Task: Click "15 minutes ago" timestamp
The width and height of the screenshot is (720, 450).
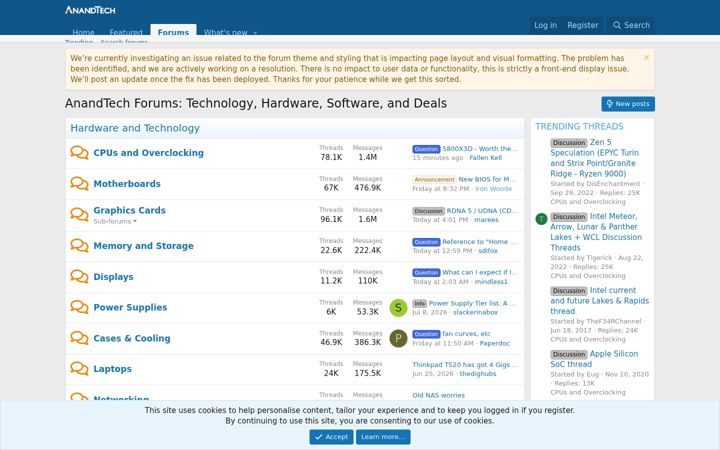Action: (x=438, y=158)
